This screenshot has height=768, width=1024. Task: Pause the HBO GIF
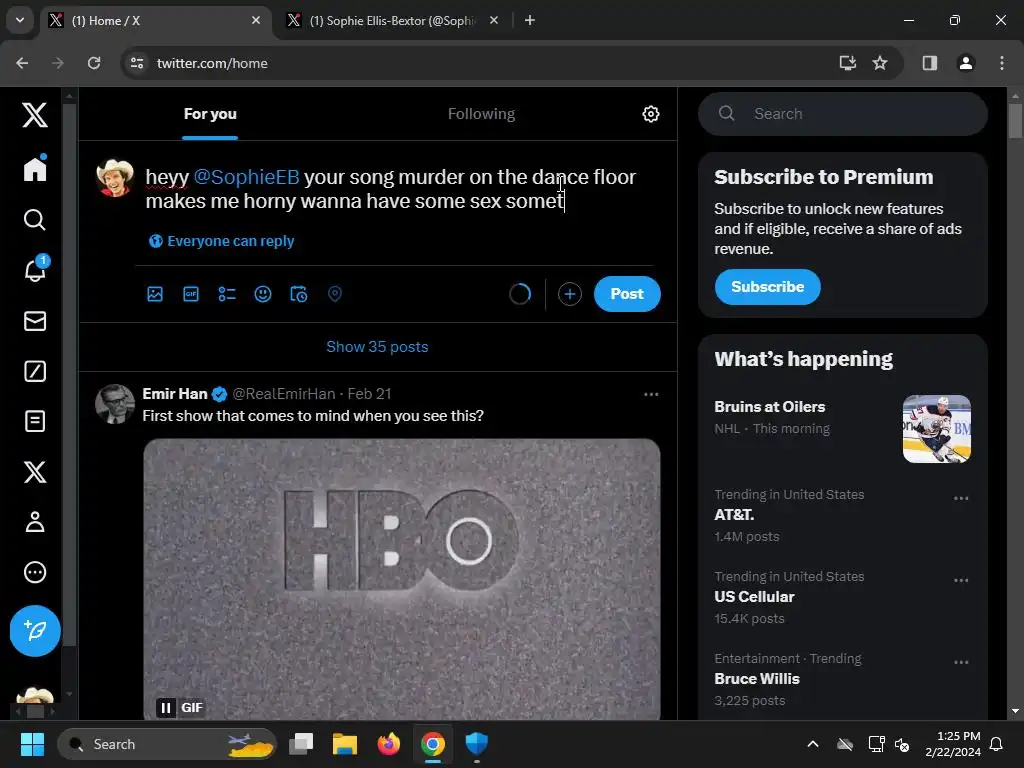point(166,707)
